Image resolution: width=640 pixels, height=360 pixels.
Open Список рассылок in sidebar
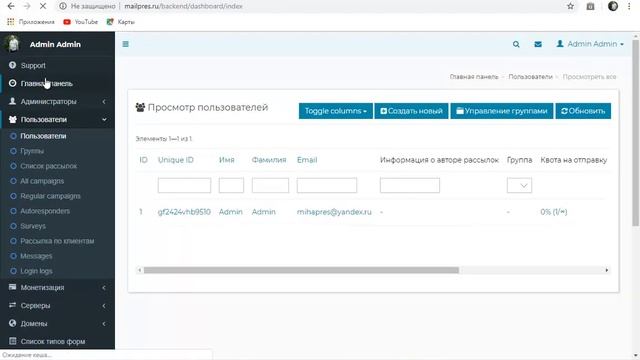(x=49, y=166)
